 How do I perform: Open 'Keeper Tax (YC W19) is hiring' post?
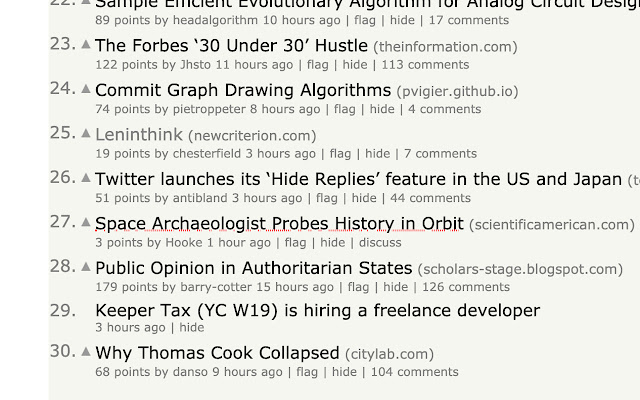click(317, 310)
